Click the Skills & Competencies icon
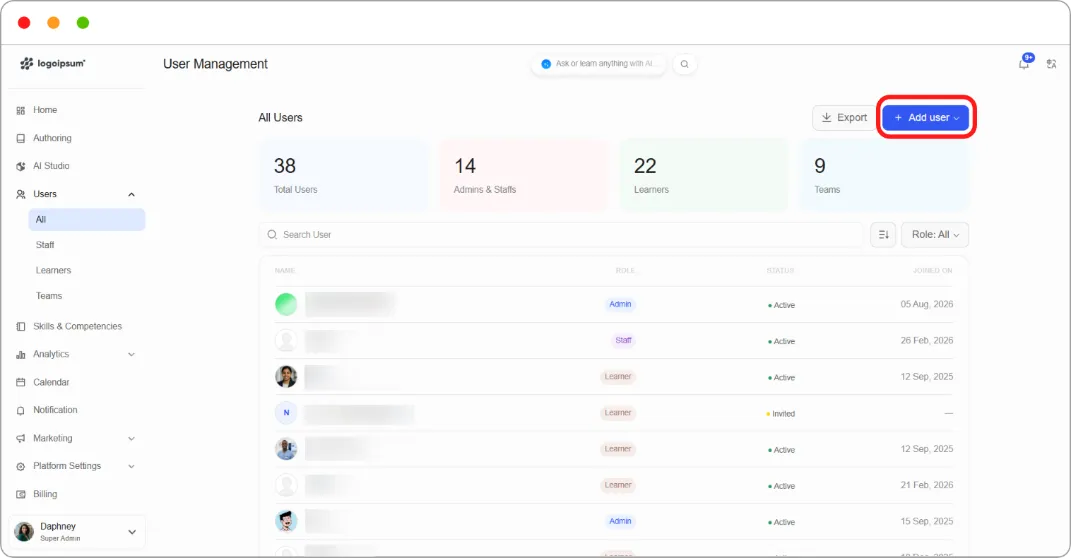 20,326
